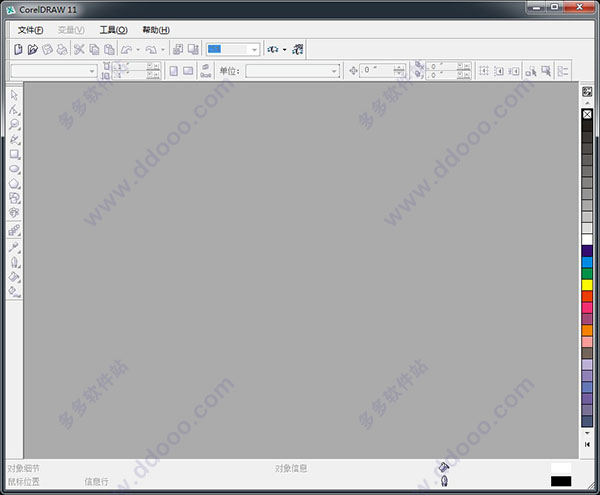Click the Corel online icon
Viewport: 600px width, 495px height.
(x=298, y=49)
